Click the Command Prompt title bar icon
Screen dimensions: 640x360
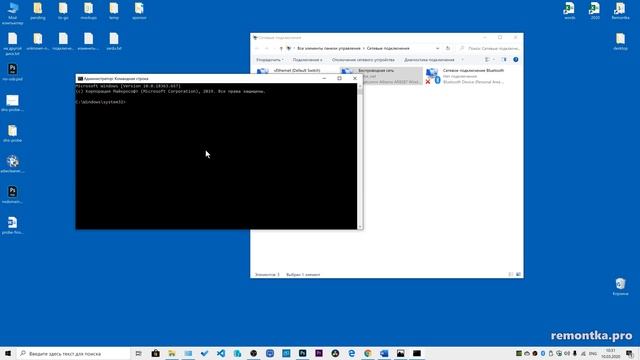[x=80, y=78]
